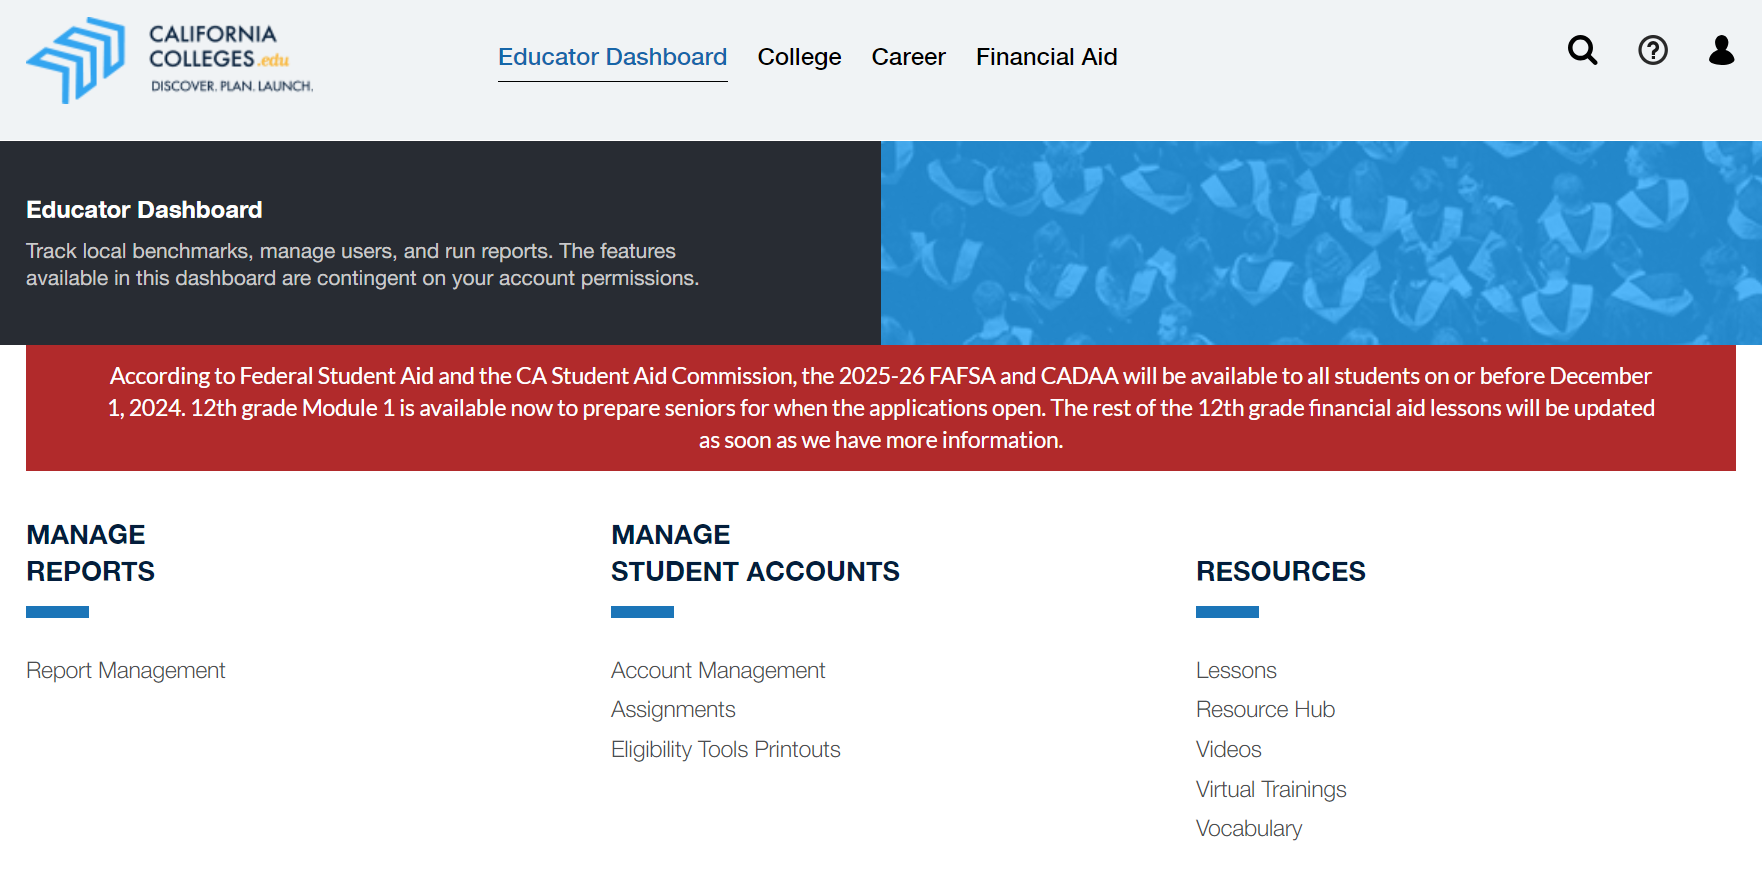Click the red FAFSA announcement banner
Screen dimensions: 1762x873
click(880, 407)
